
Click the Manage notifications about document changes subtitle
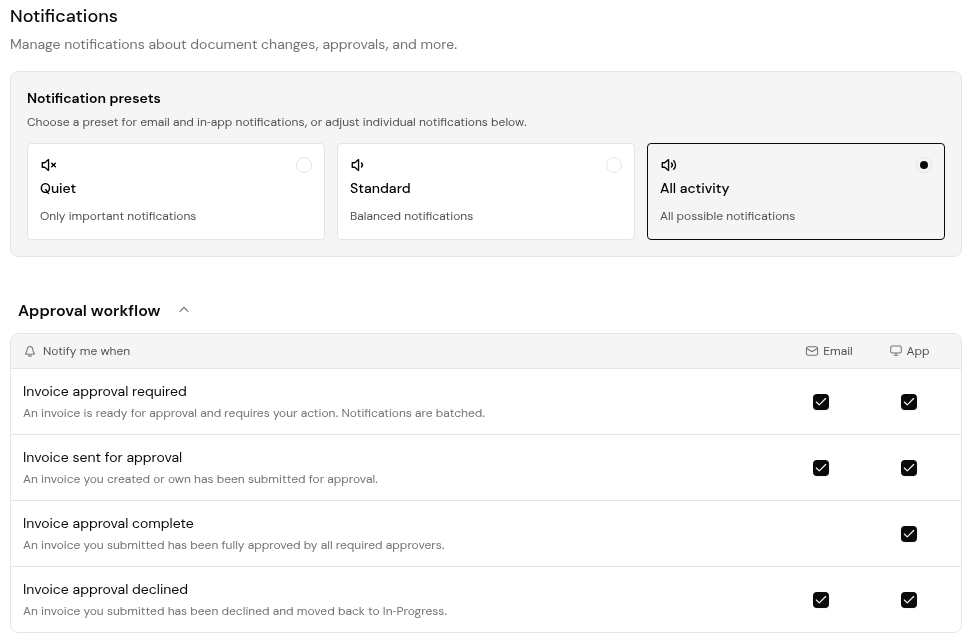click(233, 44)
